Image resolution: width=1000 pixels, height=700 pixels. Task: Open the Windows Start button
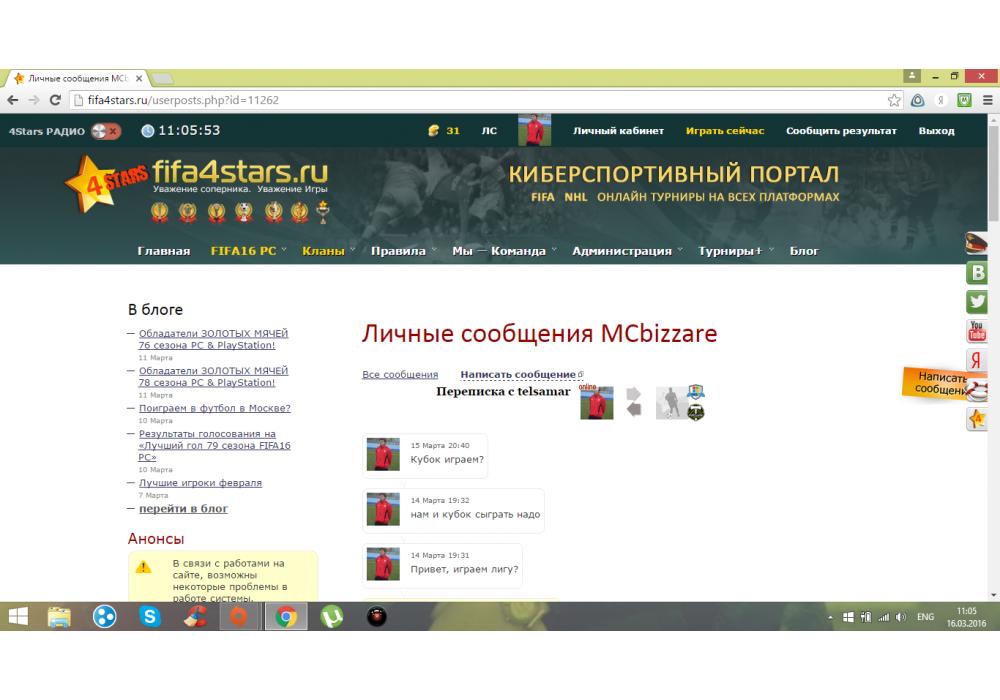pos(18,616)
